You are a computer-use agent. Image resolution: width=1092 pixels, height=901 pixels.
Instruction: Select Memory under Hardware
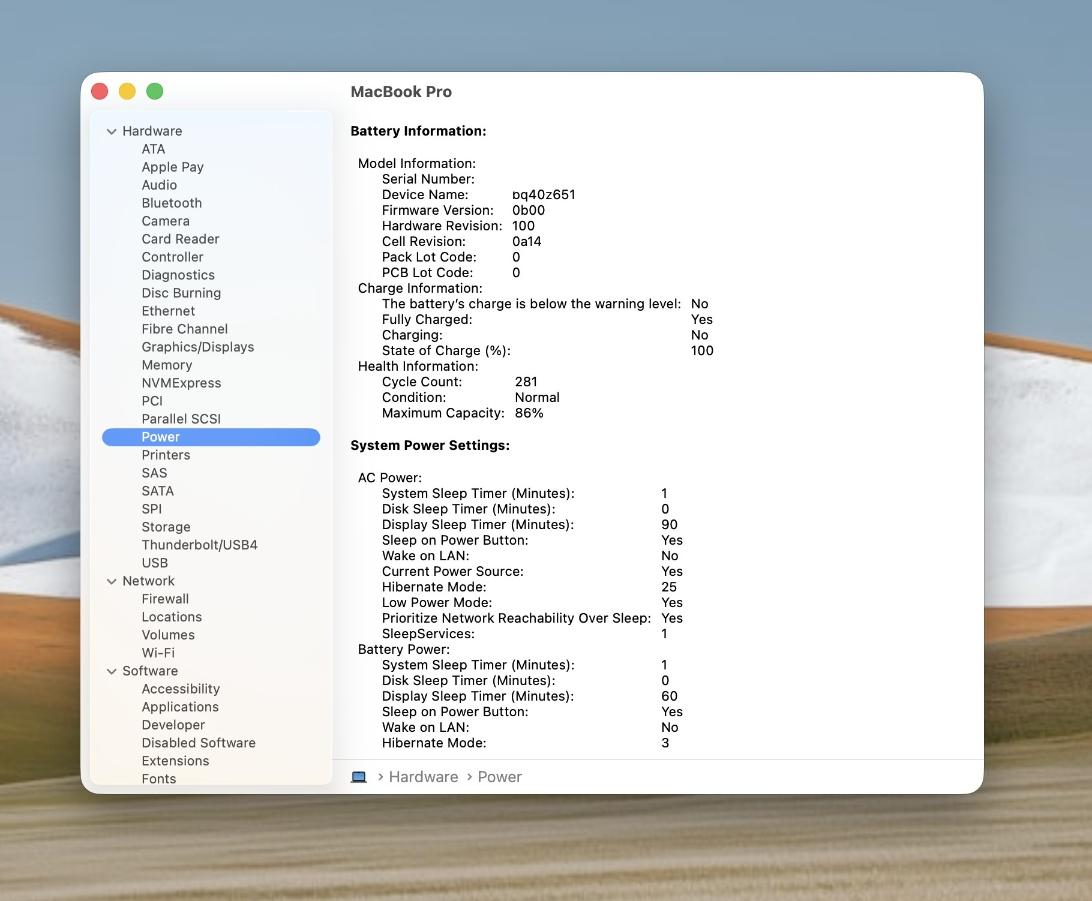[166, 365]
